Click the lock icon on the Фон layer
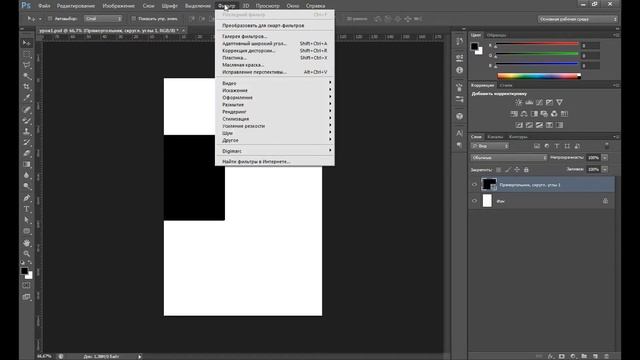The height and width of the screenshot is (360, 640). coord(605,201)
